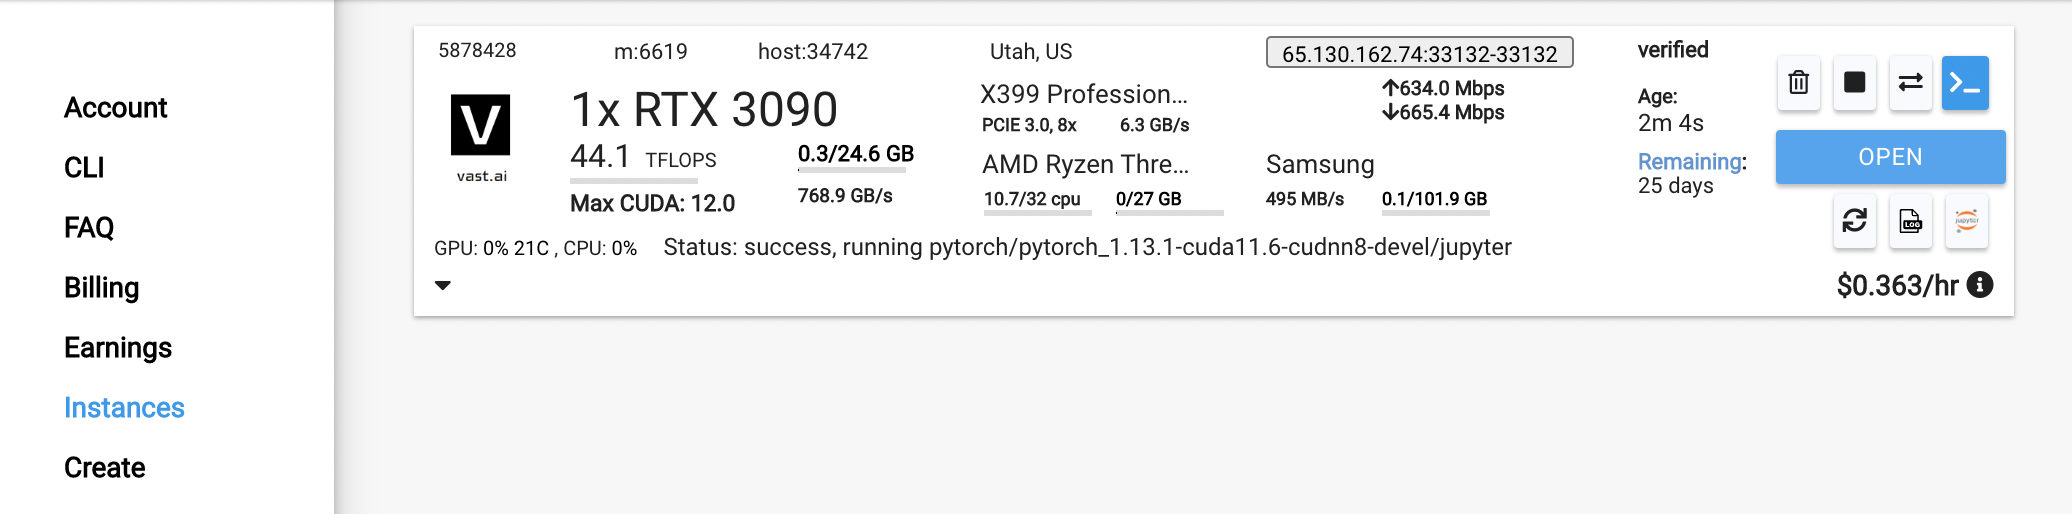Click the vast.ai logo
2072x514 pixels.
(x=481, y=138)
